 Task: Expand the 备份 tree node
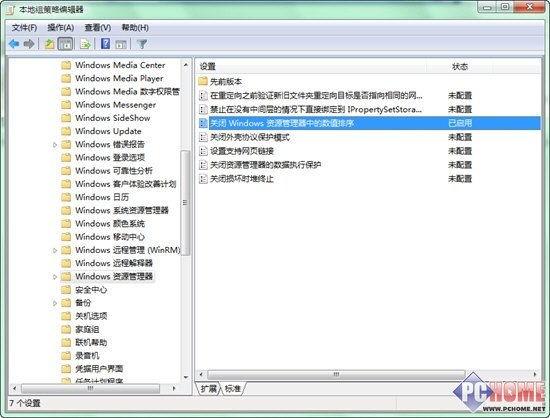(x=55, y=303)
